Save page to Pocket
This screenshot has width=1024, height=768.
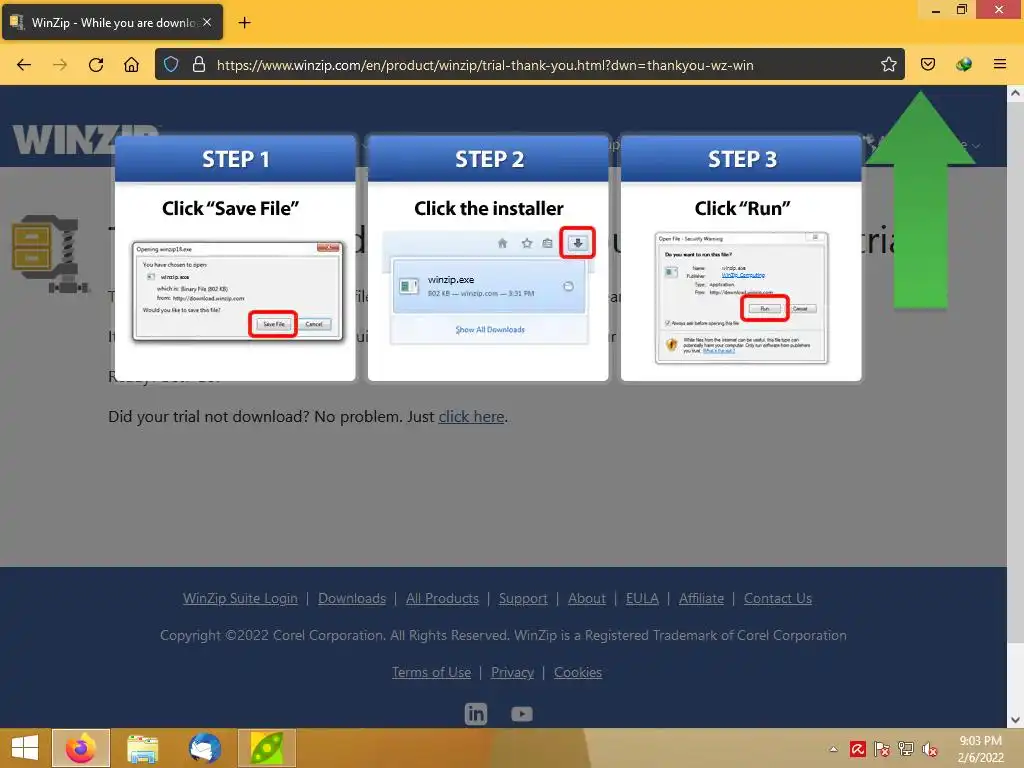pyautogui.click(x=927, y=64)
